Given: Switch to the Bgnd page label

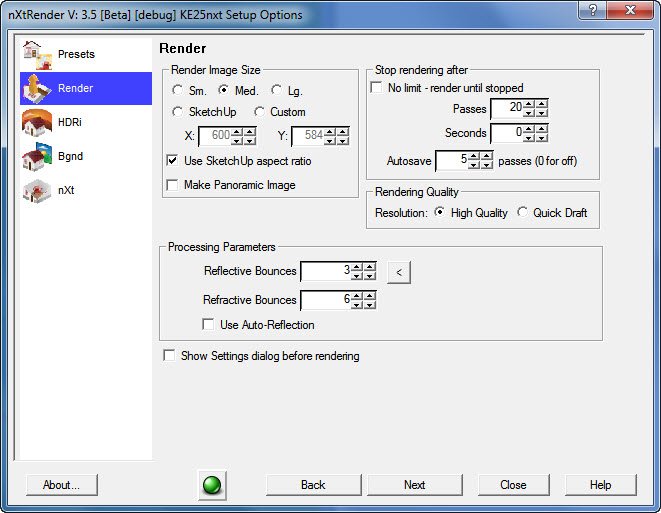Looking at the screenshot, I should click(x=70, y=156).
